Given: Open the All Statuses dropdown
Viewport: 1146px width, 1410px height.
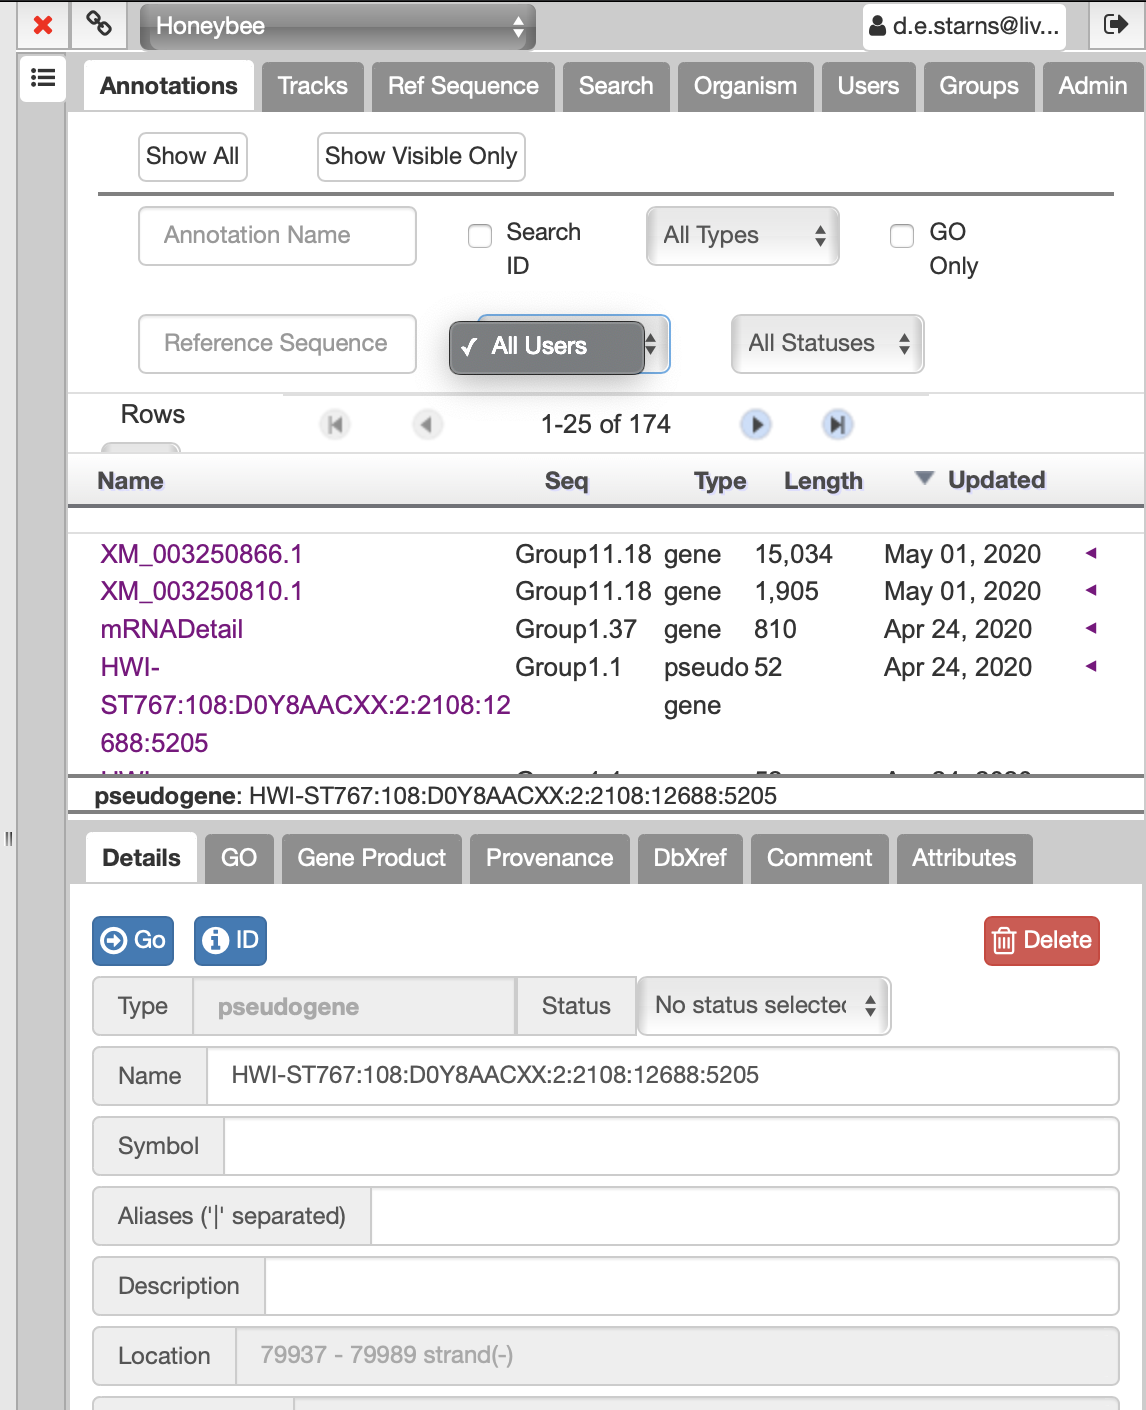Looking at the screenshot, I should [x=827, y=344].
